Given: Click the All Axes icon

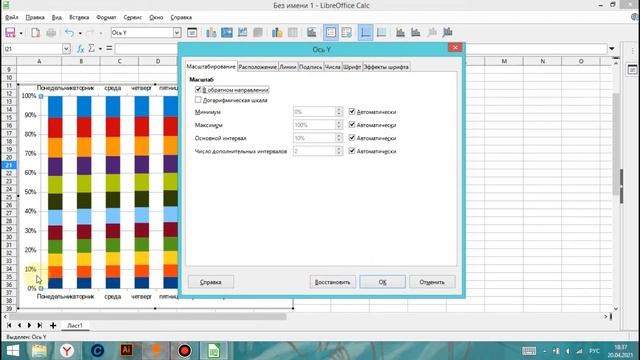Looking at the screenshot, I should 447,33.
